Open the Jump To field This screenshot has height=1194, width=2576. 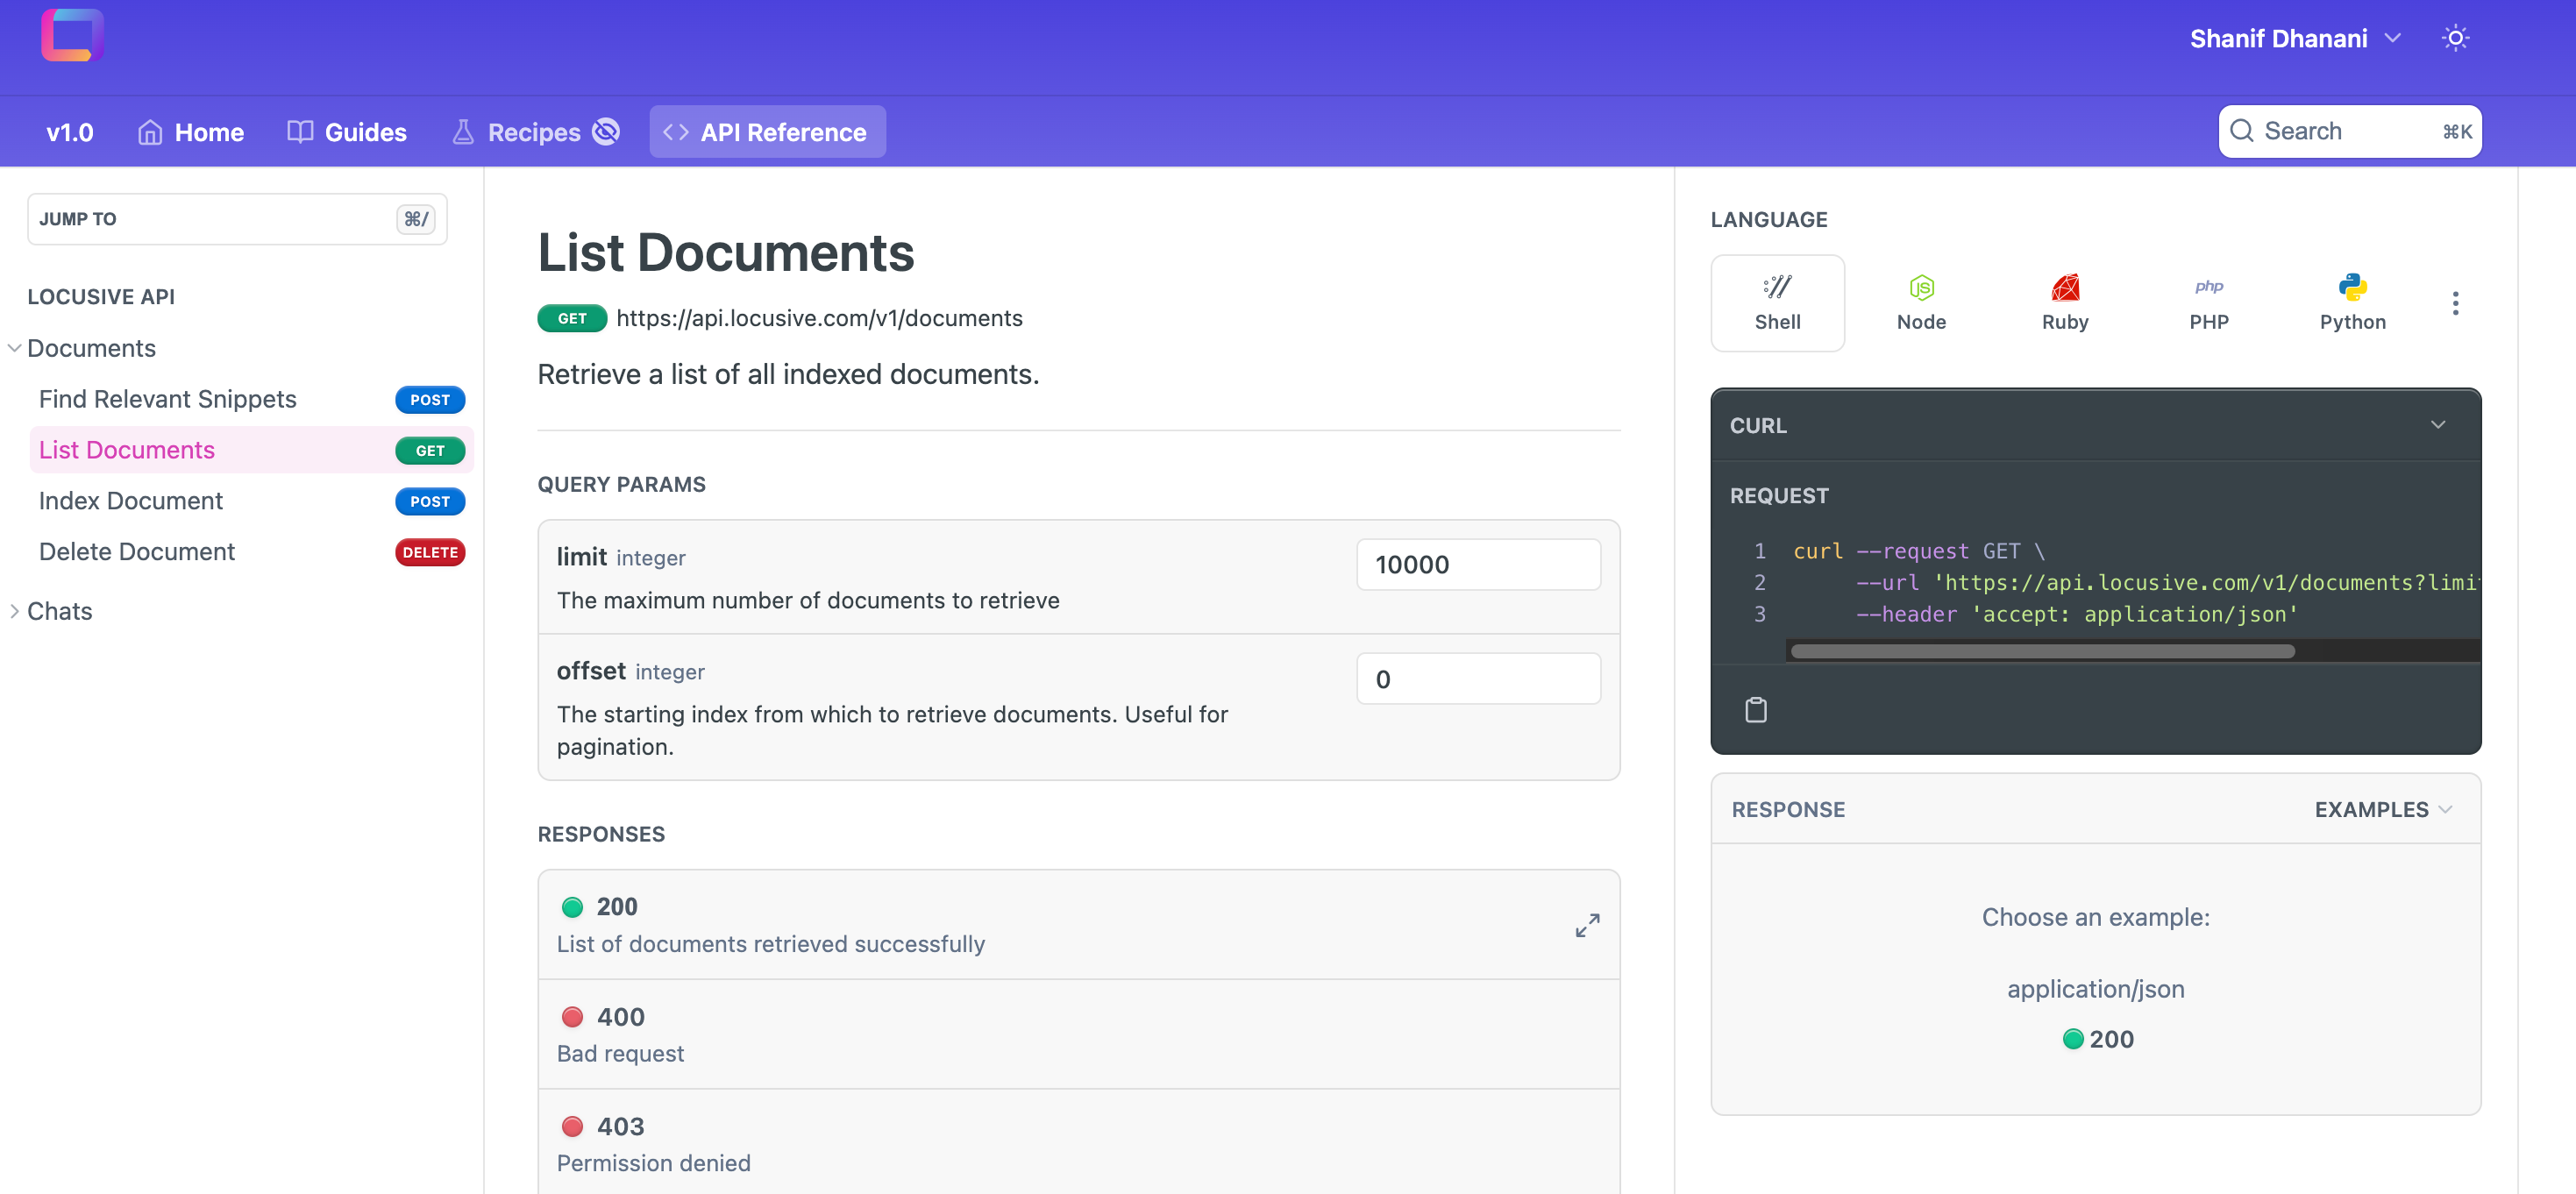[237, 219]
